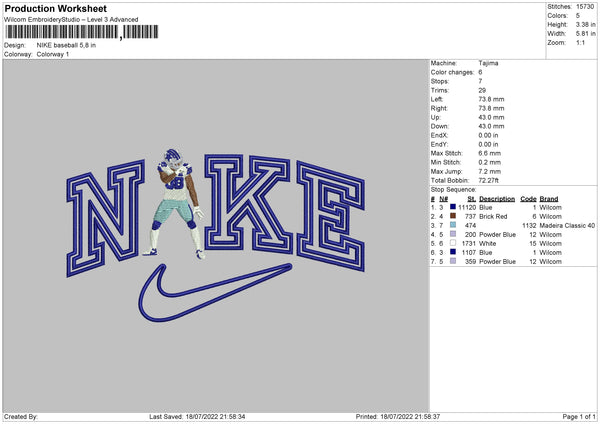Click the Page 1 of 1 indicator
Screen dimensions: 600x424
click(x=579, y=416)
